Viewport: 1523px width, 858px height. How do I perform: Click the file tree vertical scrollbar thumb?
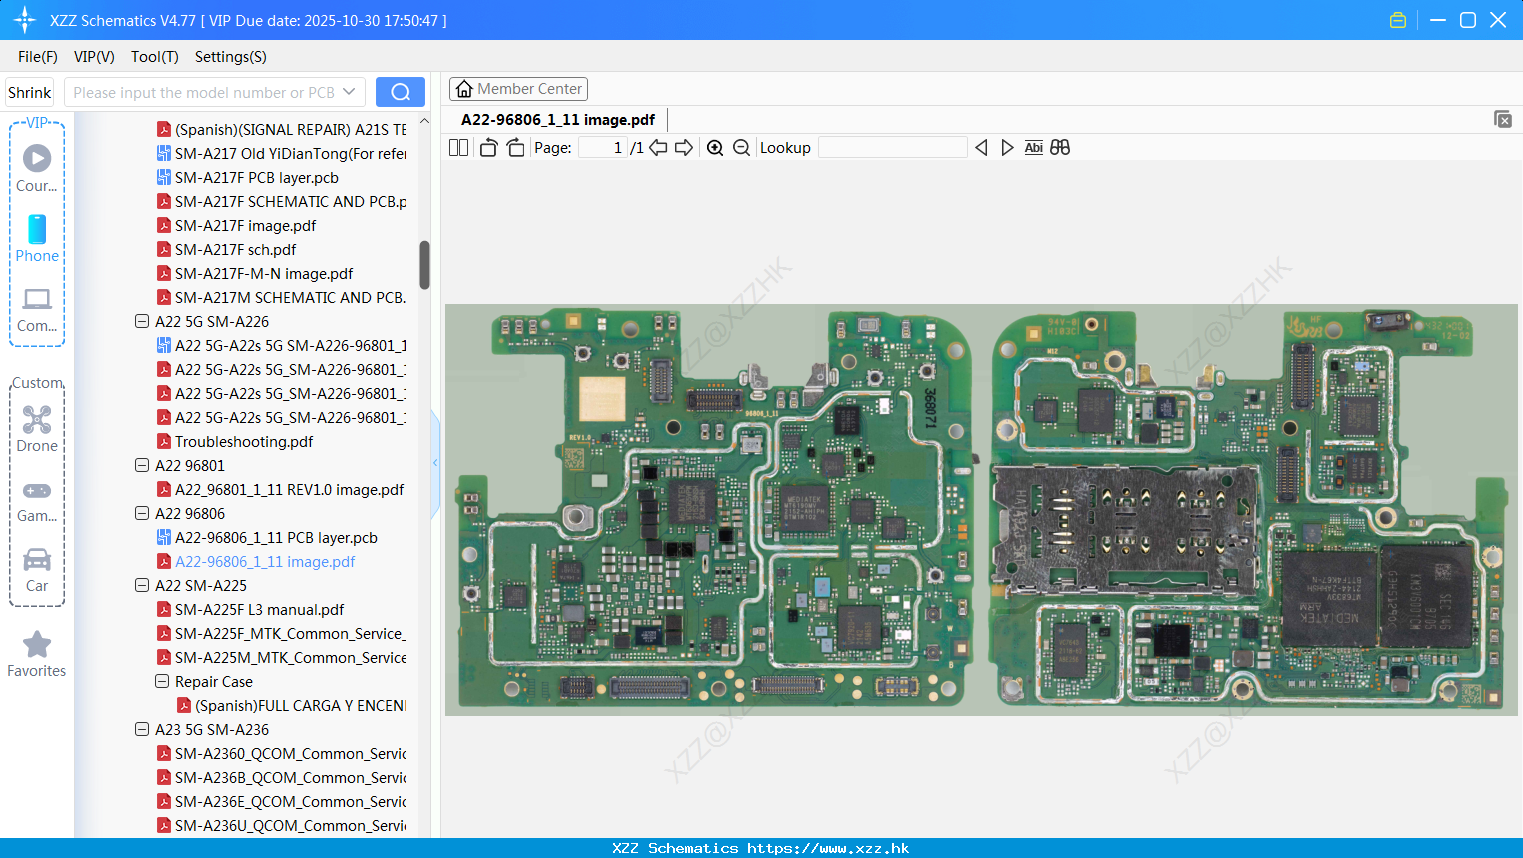424,265
